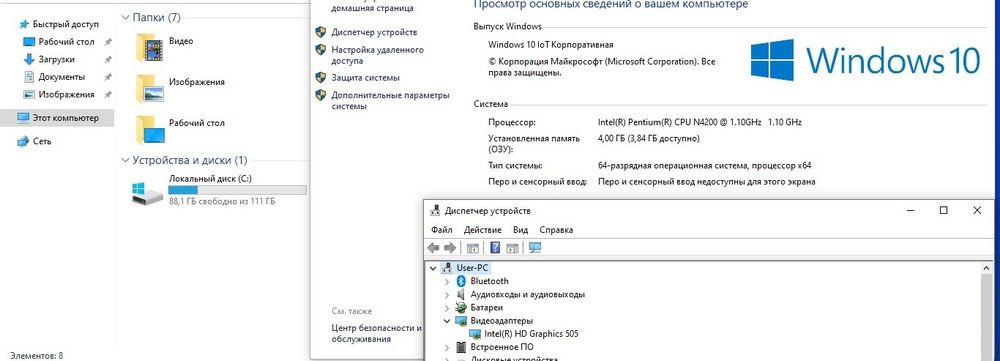Click the shield icon next to Дополнительные параметры системы
Image resolution: width=1000 pixels, height=361 pixels.
[321, 95]
